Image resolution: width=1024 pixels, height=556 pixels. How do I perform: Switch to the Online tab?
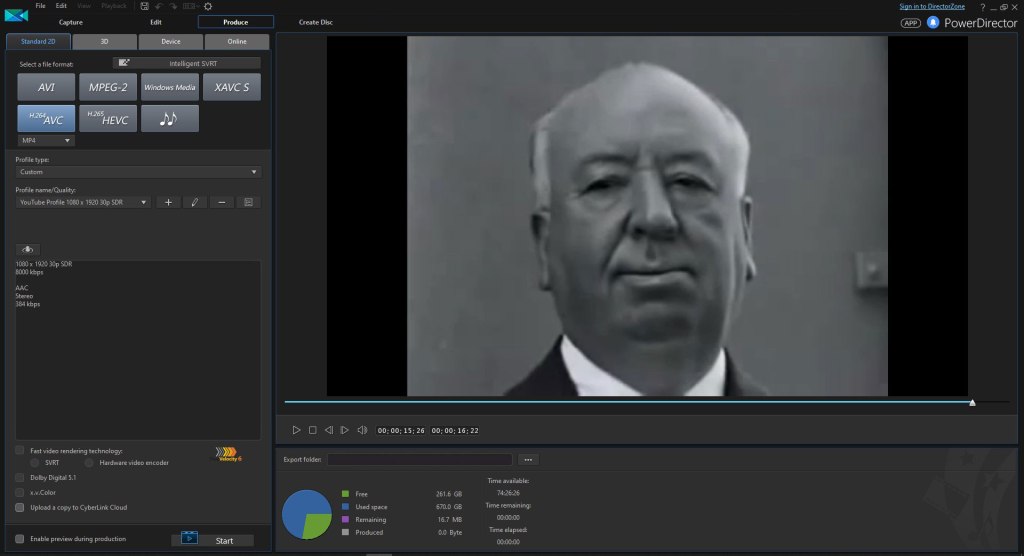237,42
